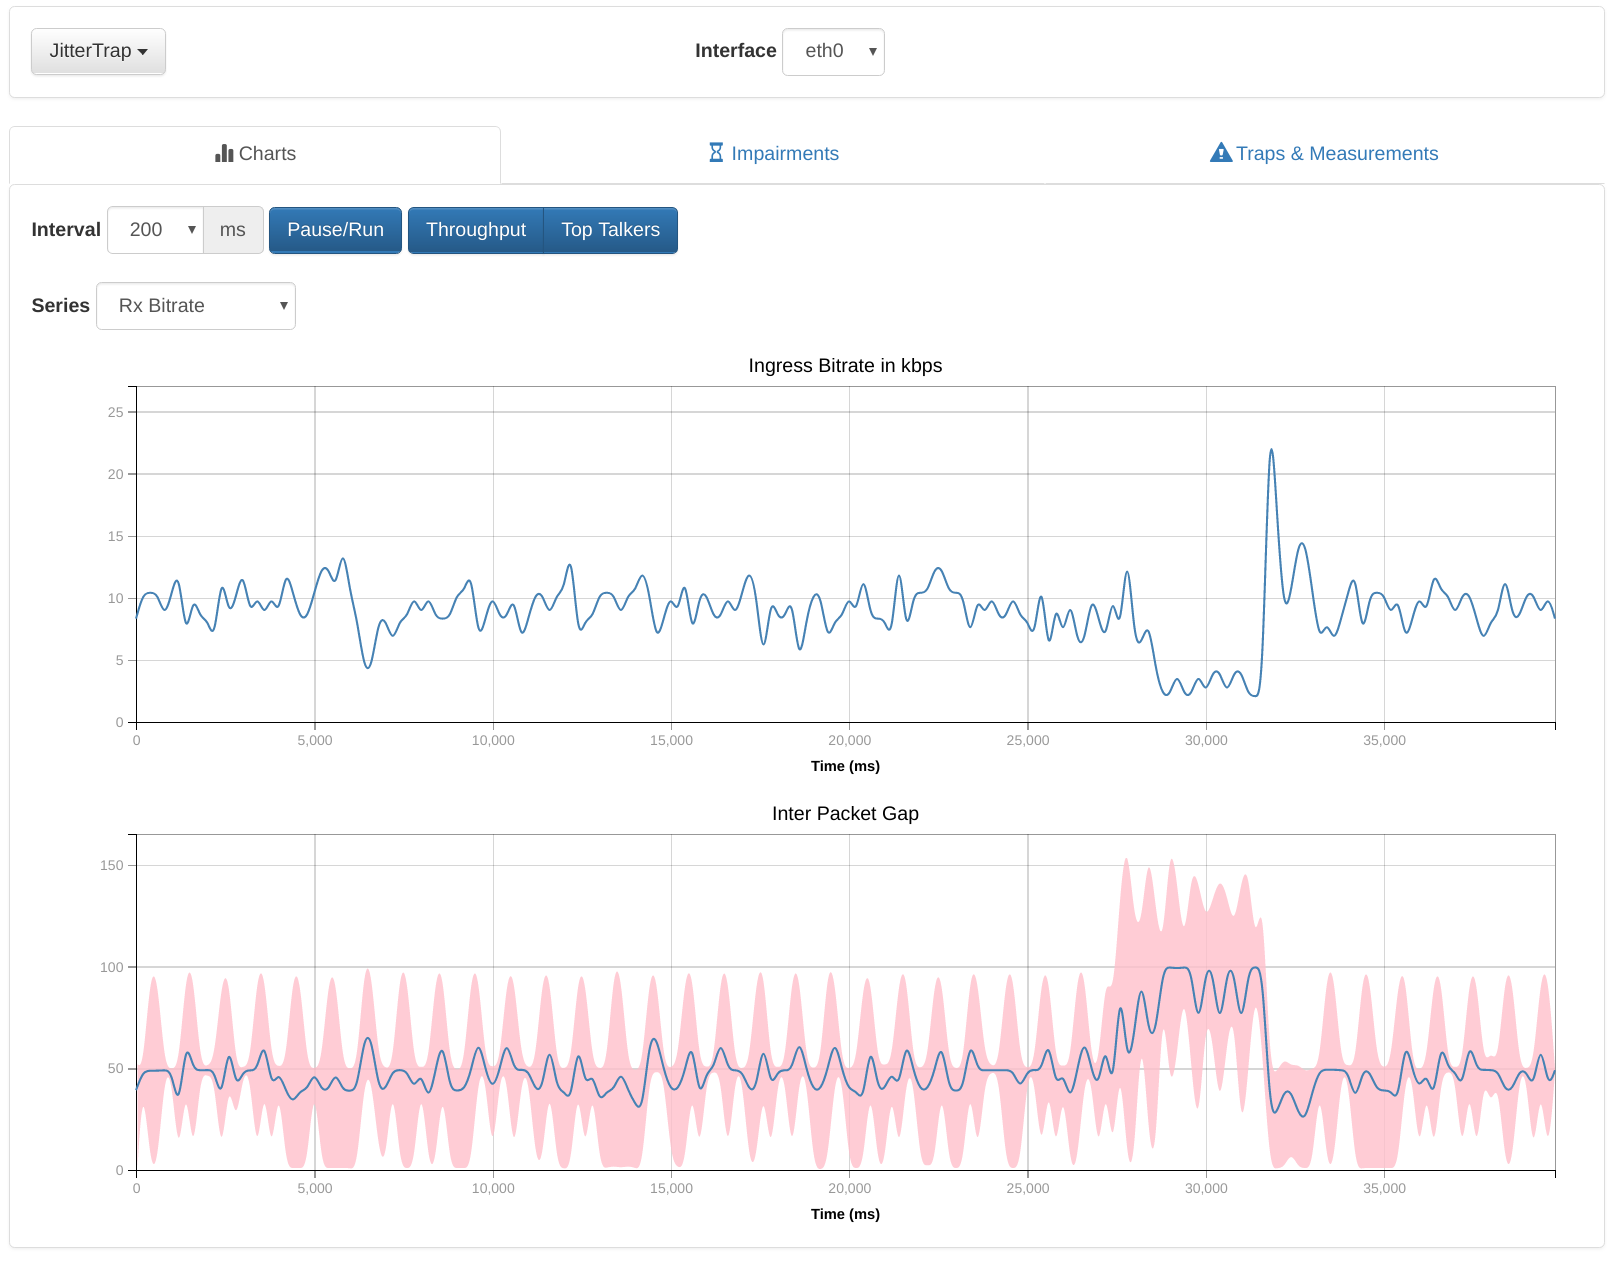Viewport: 1617px width, 1265px height.
Task: Click the bar chart icon in Charts tab
Action: (x=224, y=153)
